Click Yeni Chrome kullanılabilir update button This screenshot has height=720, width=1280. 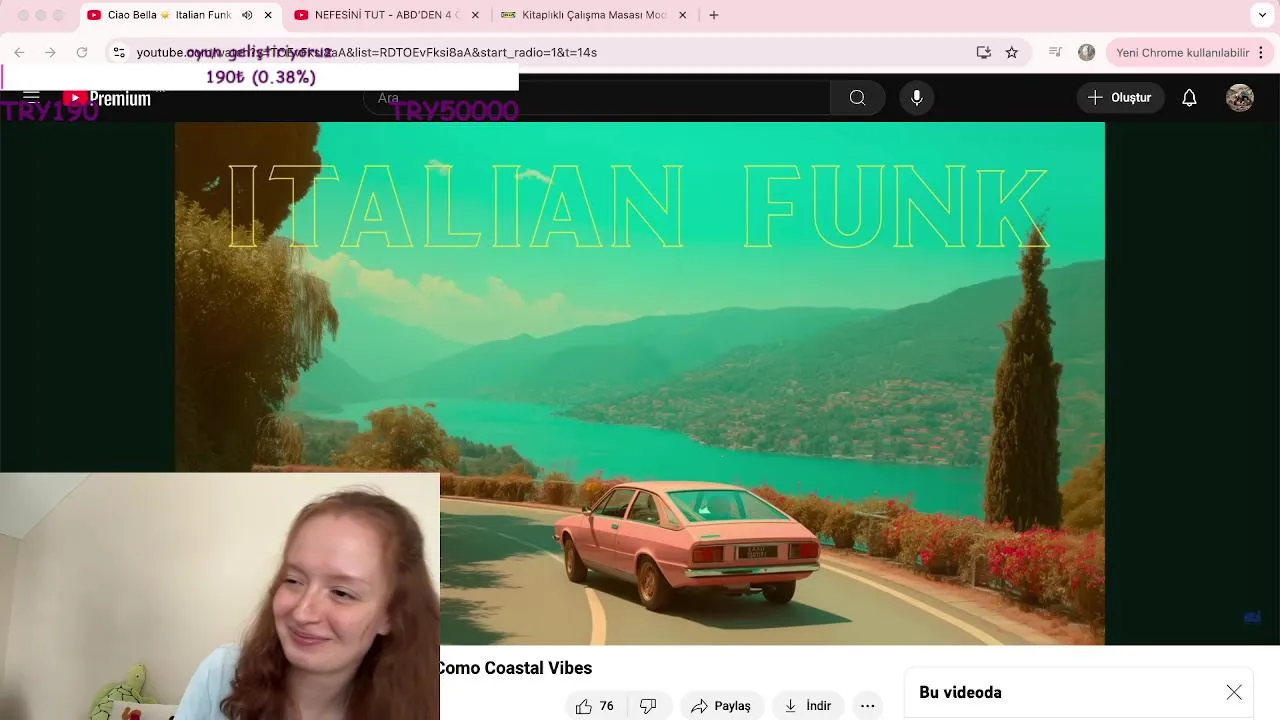1182,52
